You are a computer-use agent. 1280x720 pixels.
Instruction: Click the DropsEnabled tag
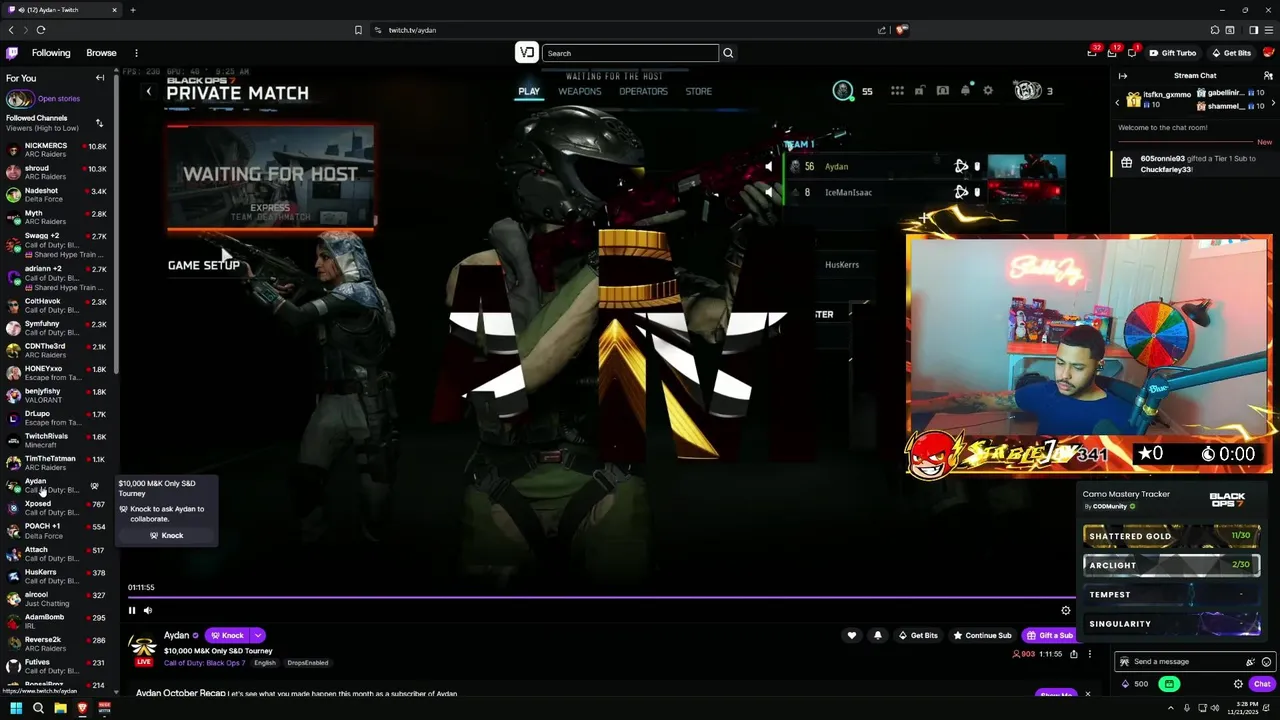click(x=308, y=663)
